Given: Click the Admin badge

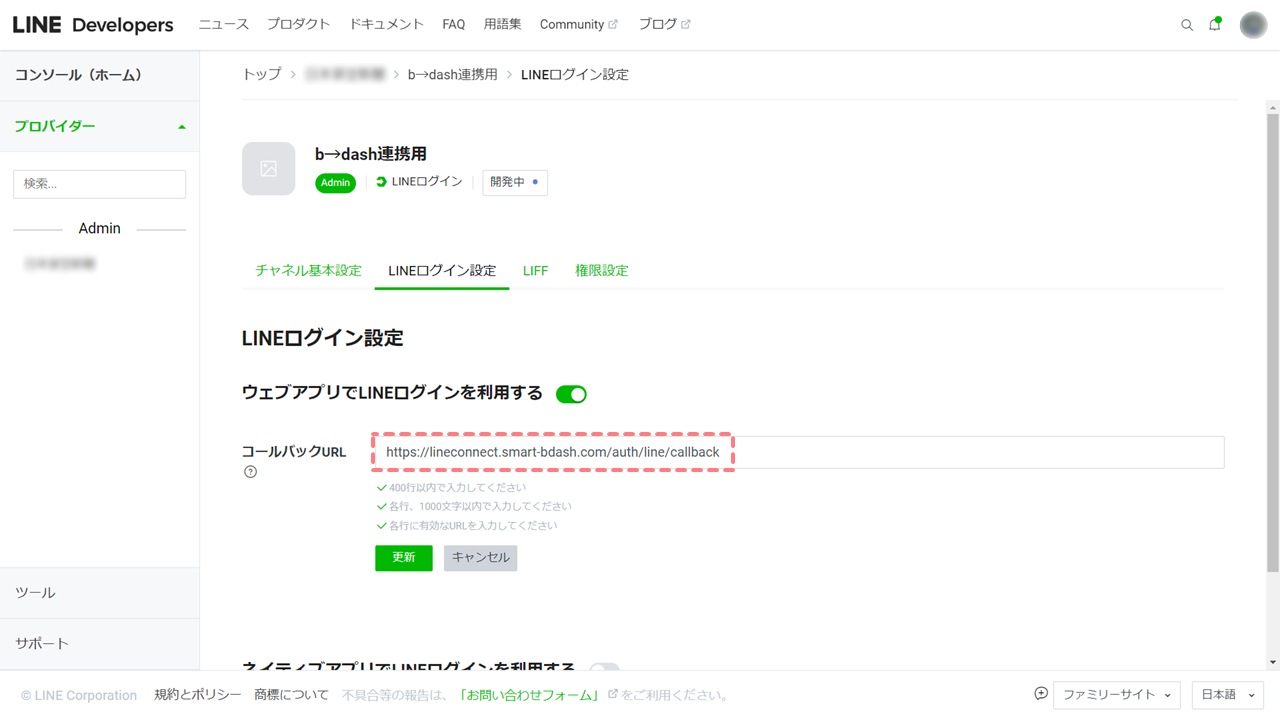Looking at the screenshot, I should pos(335,183).
